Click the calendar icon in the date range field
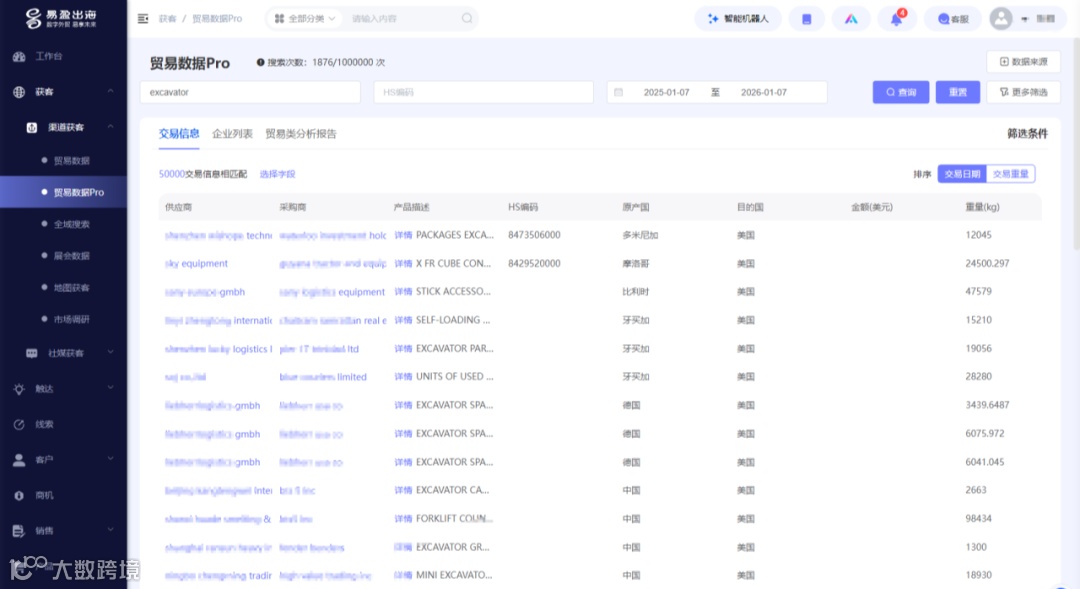This screenshot has height=589, width=1080. [619, 92]
